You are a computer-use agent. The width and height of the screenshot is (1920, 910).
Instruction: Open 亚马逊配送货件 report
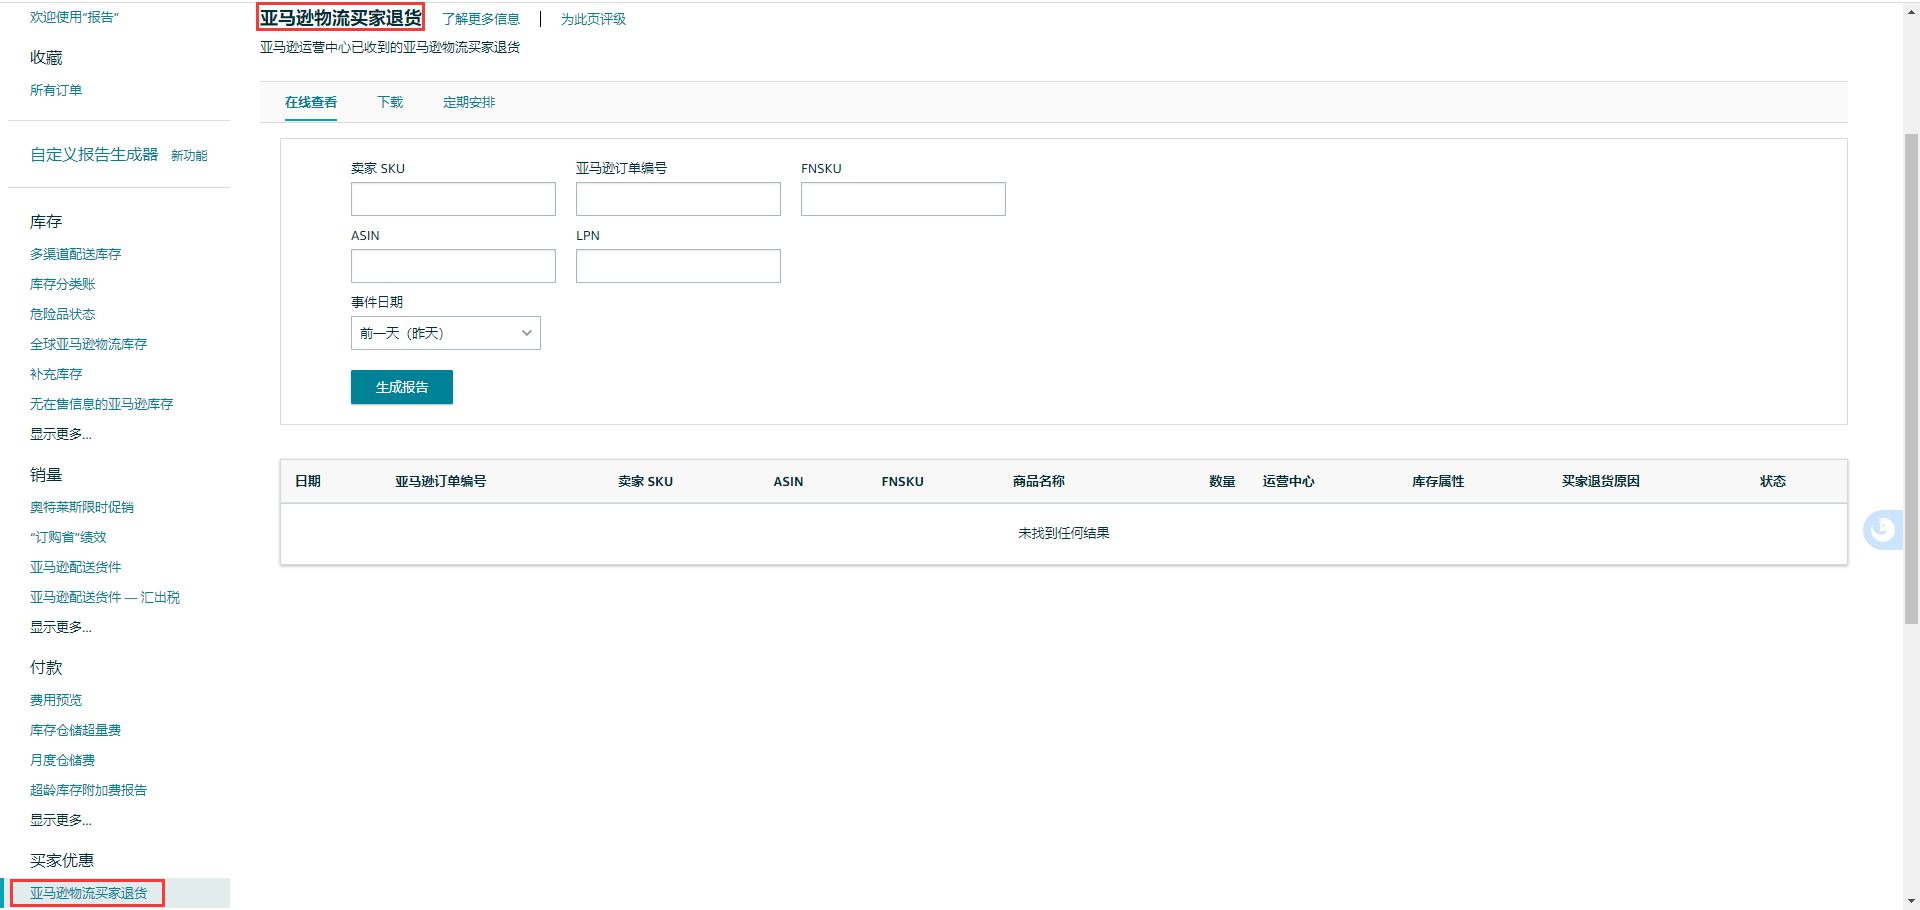75,567
